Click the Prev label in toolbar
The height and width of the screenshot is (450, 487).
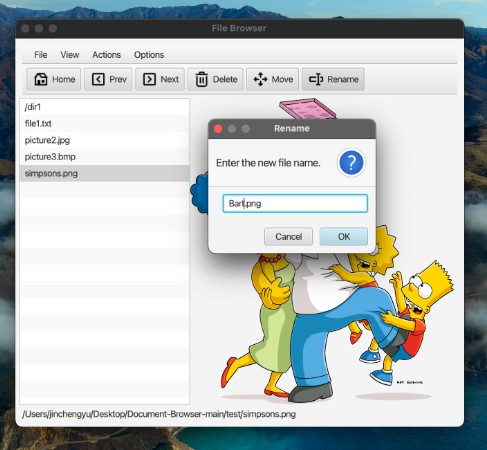pyautogui.click(x=118, y=79)
